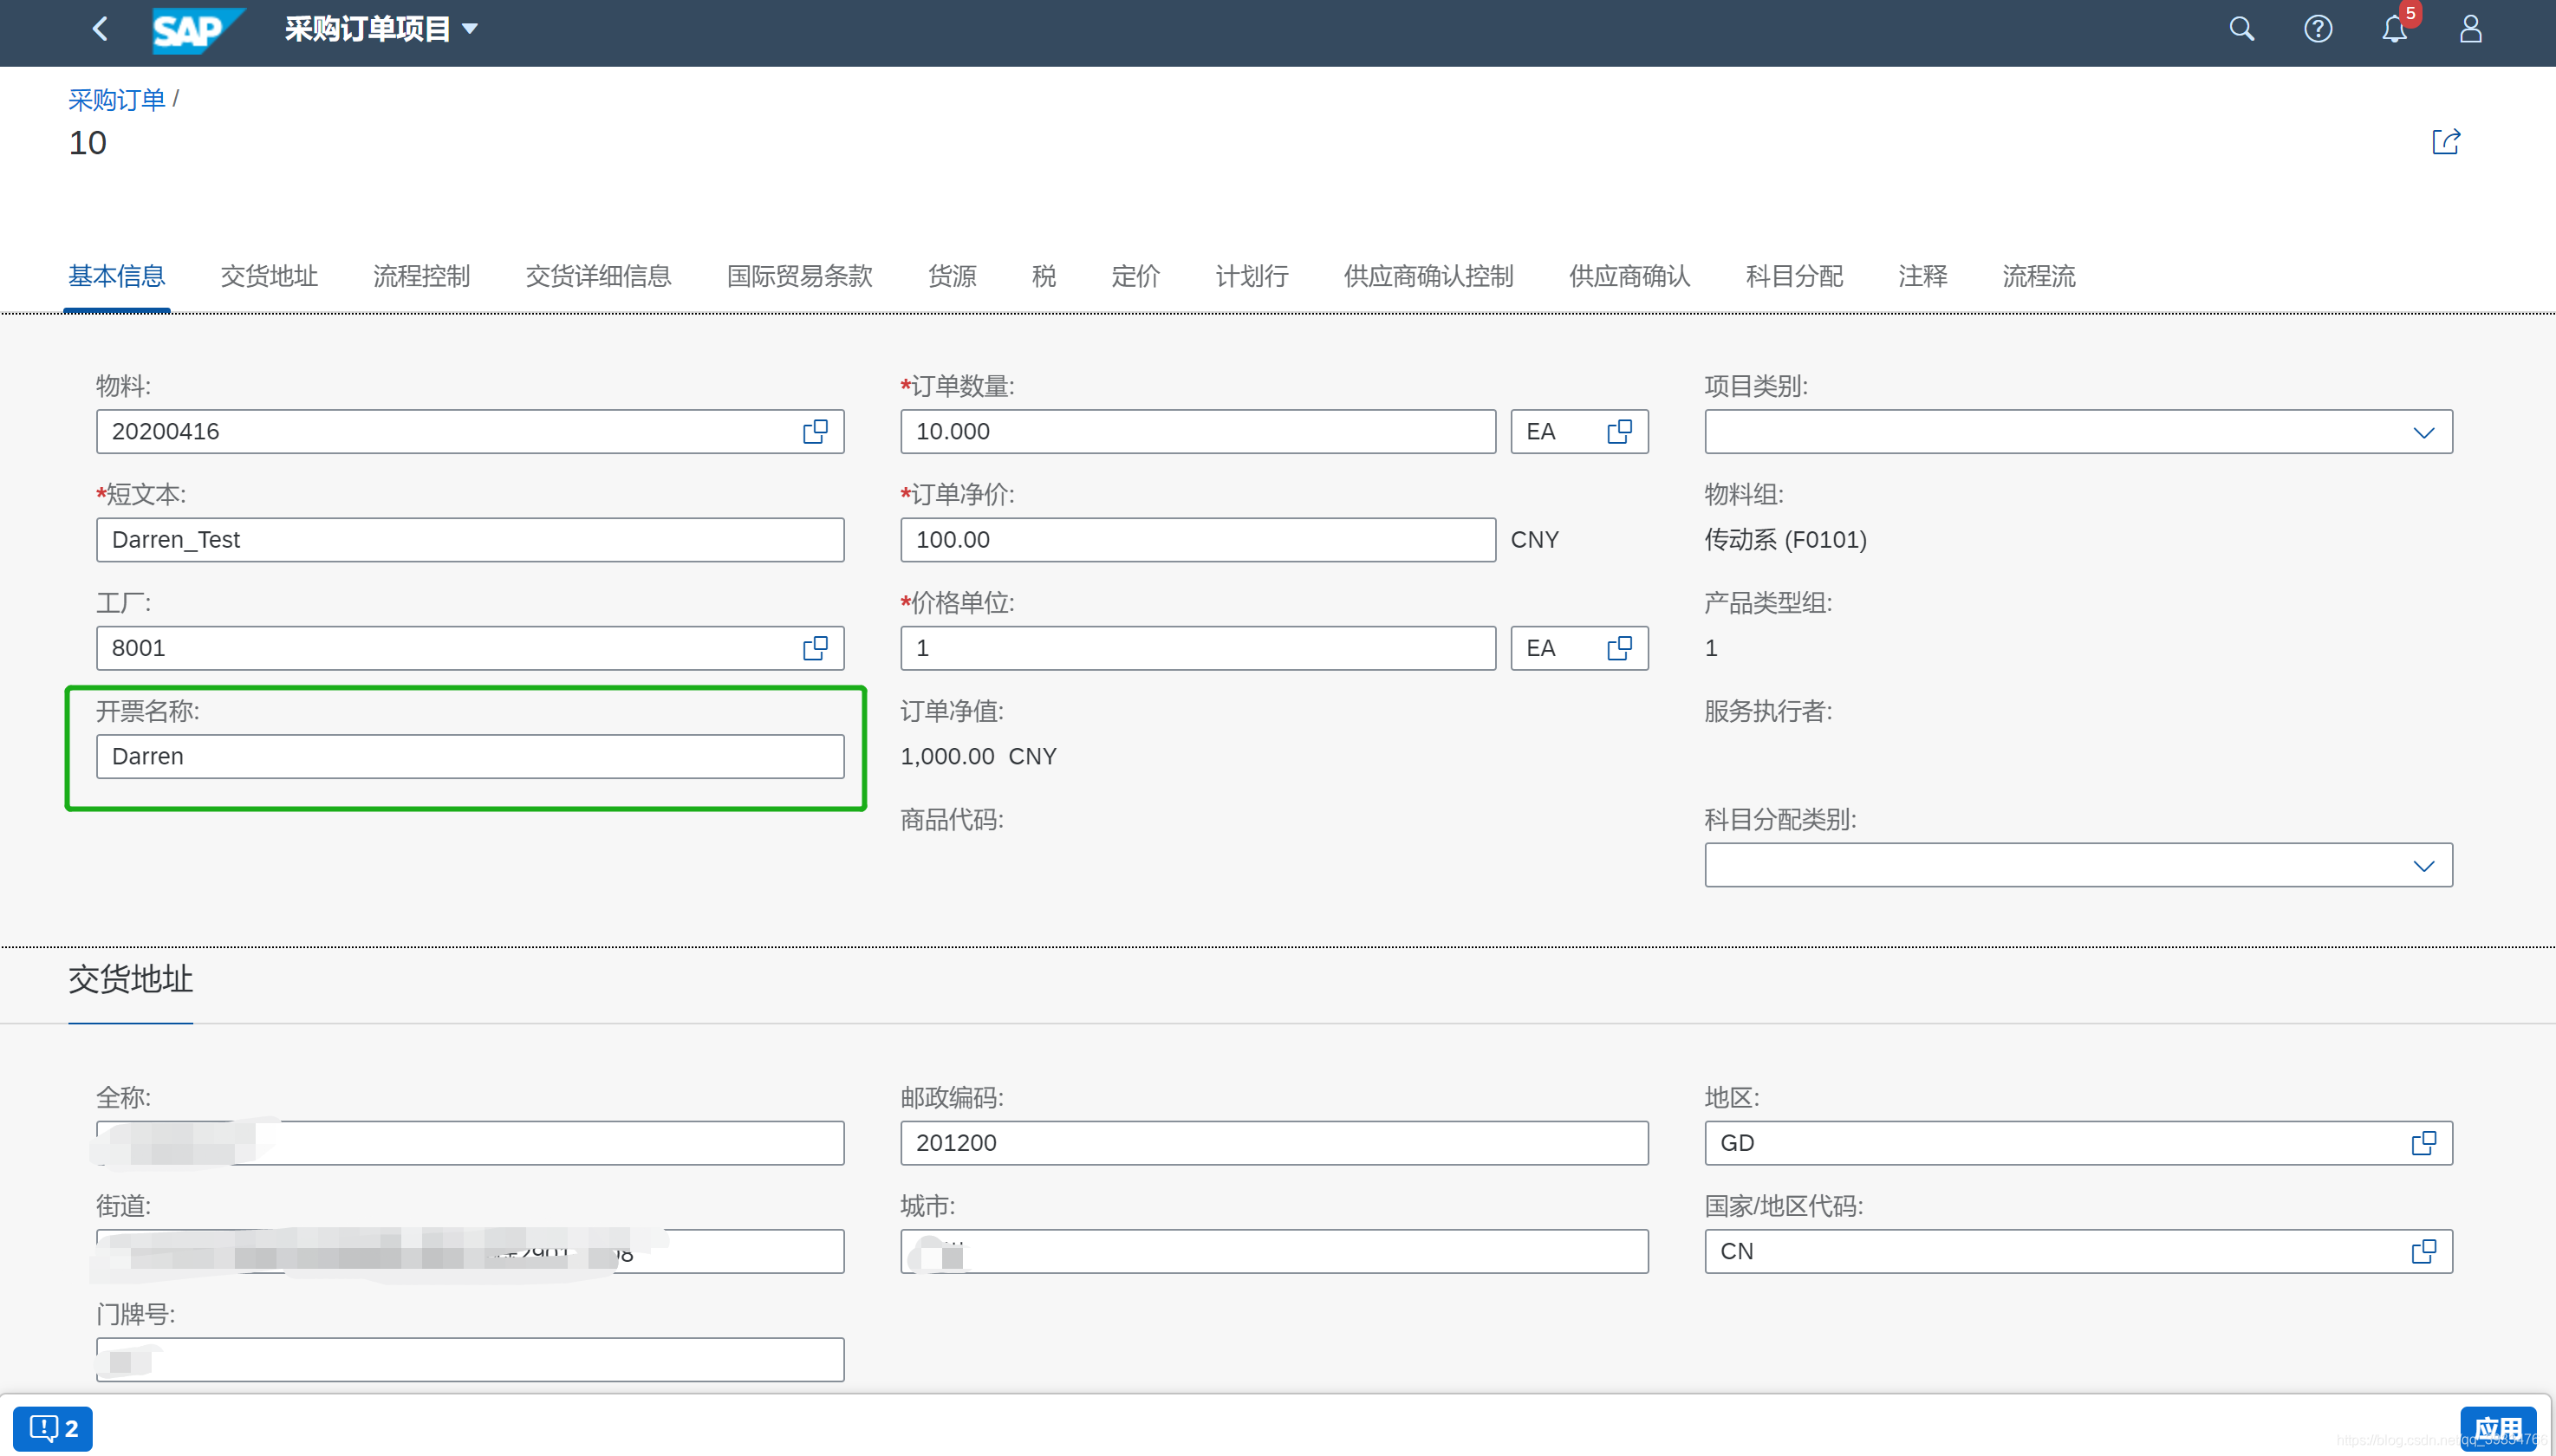Click the 订单净价 input with 100.00

tap(1198, 540)
